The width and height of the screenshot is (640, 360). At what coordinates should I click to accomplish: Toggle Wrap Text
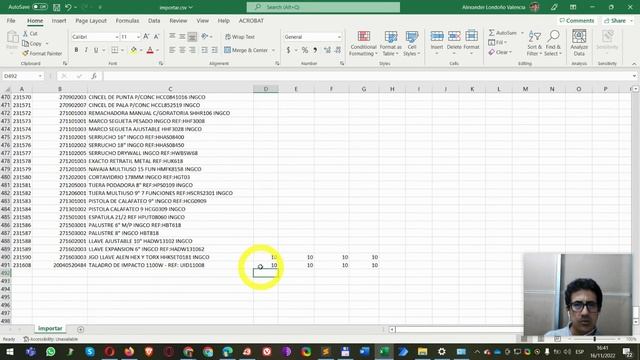pyautogui.click(x=240, y=37)
